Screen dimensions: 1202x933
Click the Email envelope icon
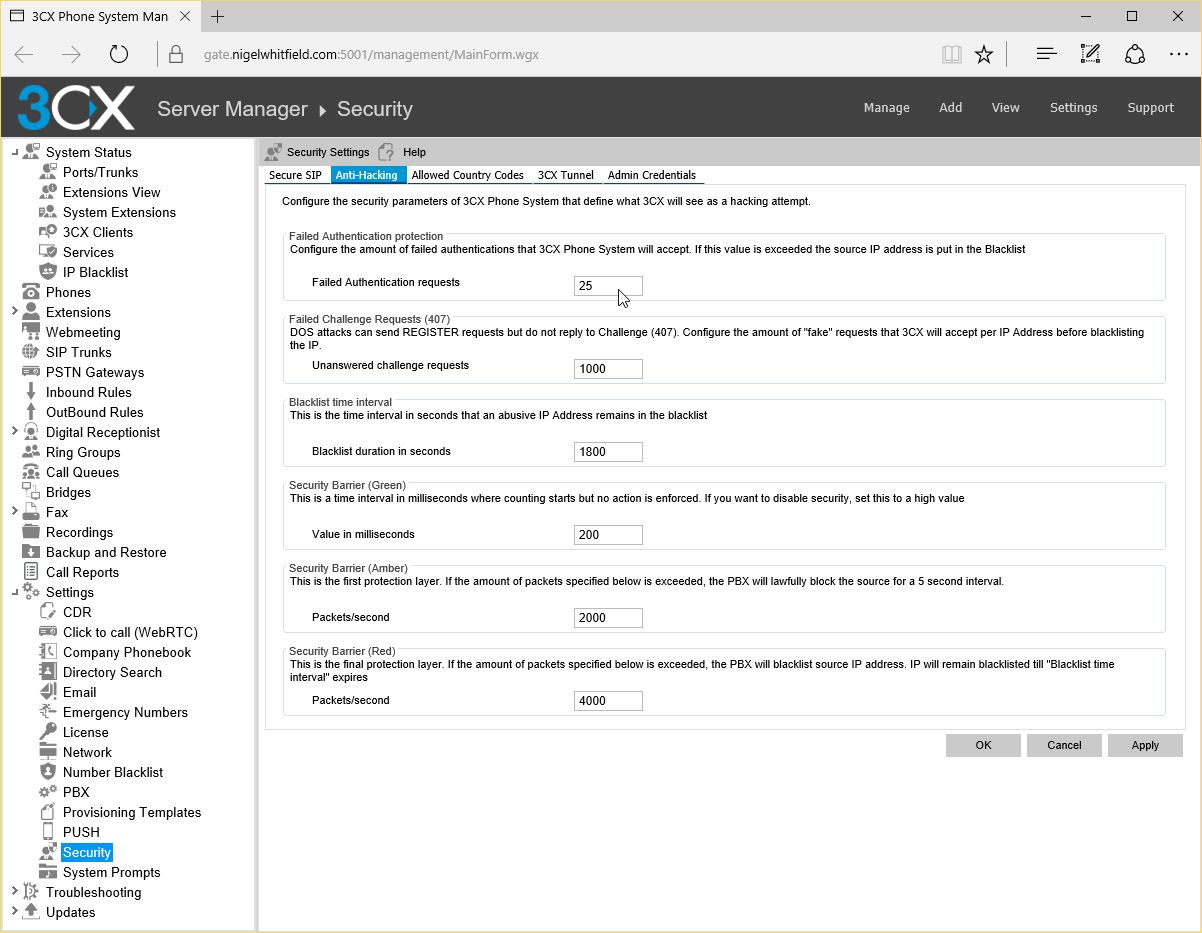(x=48, y=692)
